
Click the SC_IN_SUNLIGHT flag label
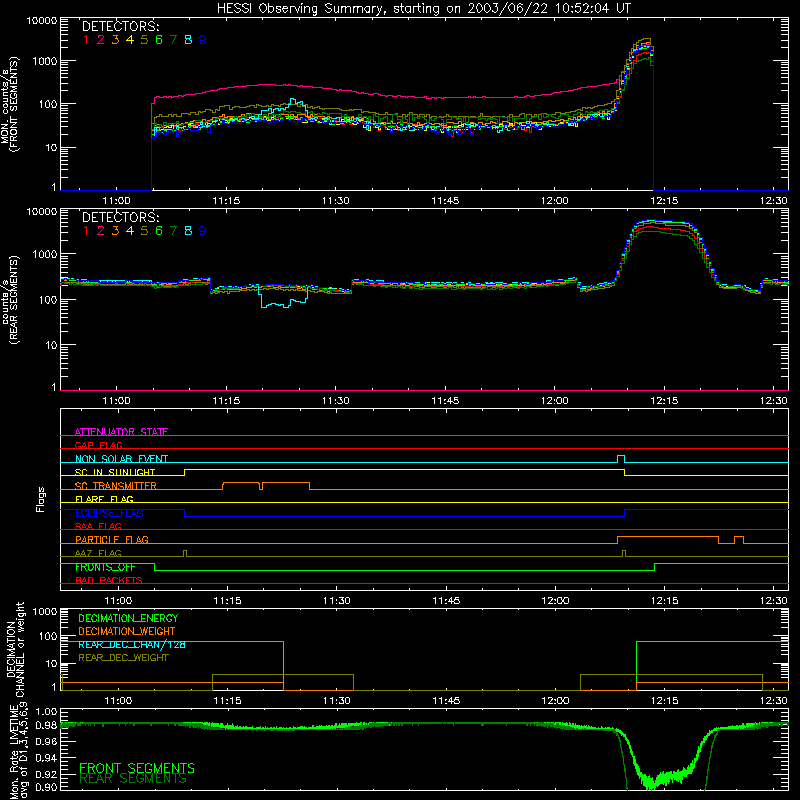click(115, 472)
